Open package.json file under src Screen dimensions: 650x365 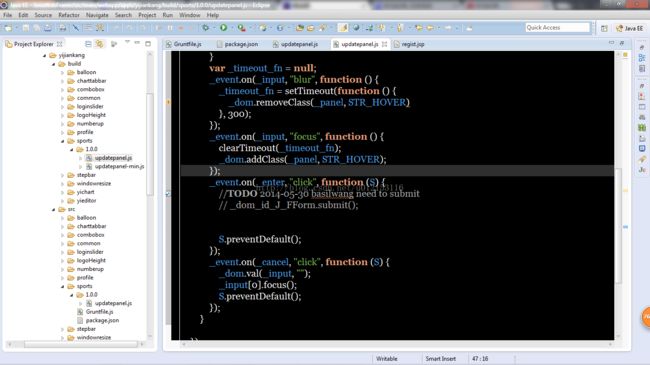102,320
